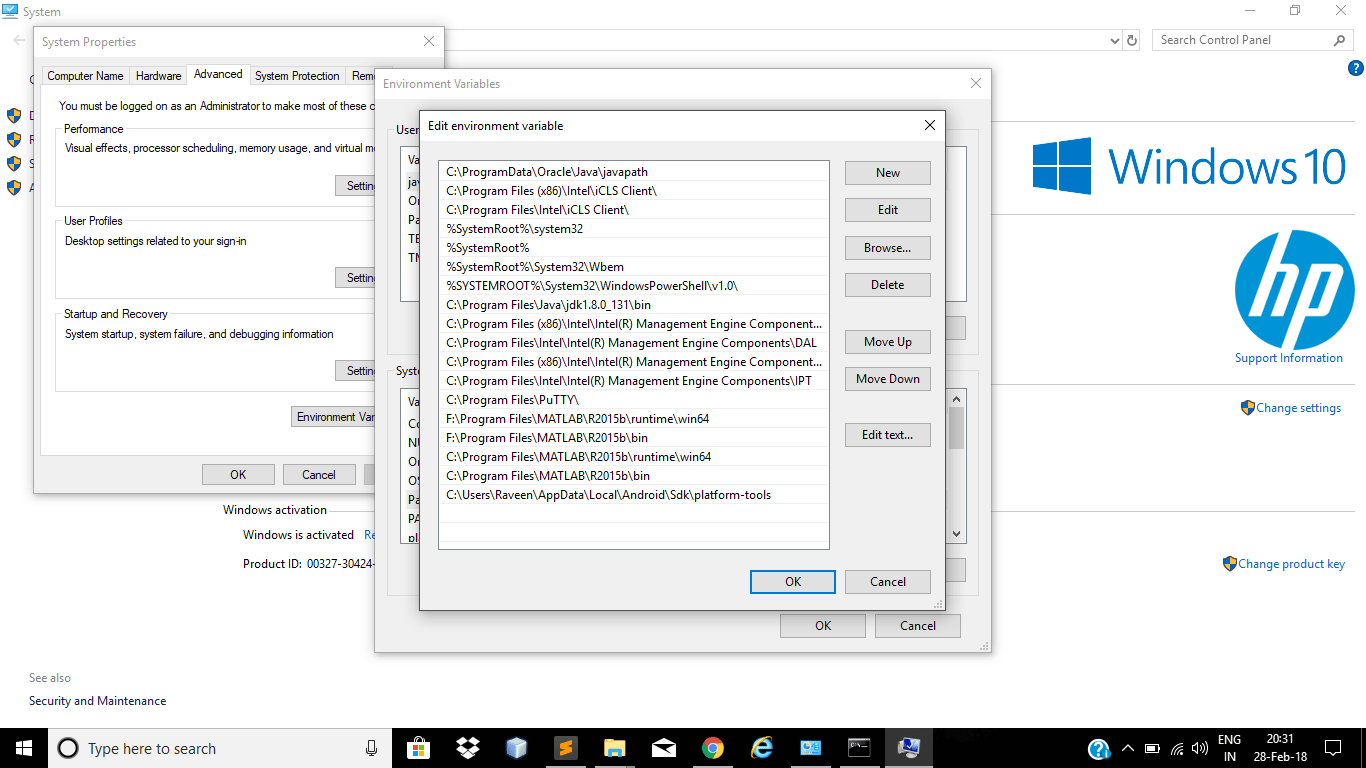Viewport: 1366px width, 768px height.
Task: Open Control Panel help question mark icon
Action: click(x=1356, y=68)
